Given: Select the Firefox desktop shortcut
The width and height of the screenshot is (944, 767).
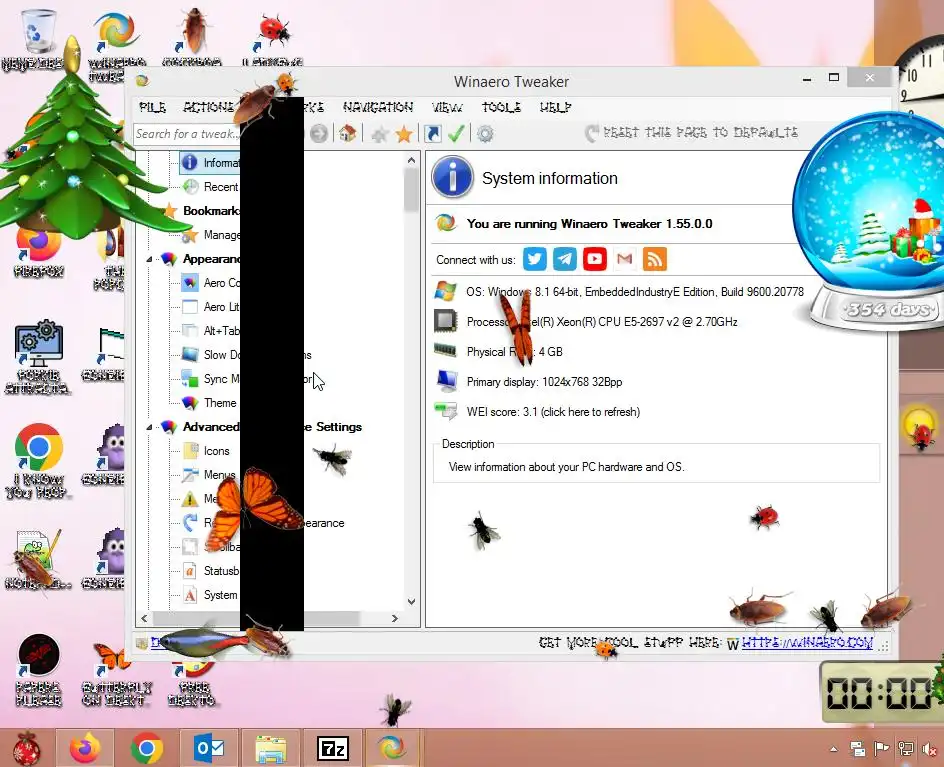Looking at the screenshot, I should click(x=39, y=252).
